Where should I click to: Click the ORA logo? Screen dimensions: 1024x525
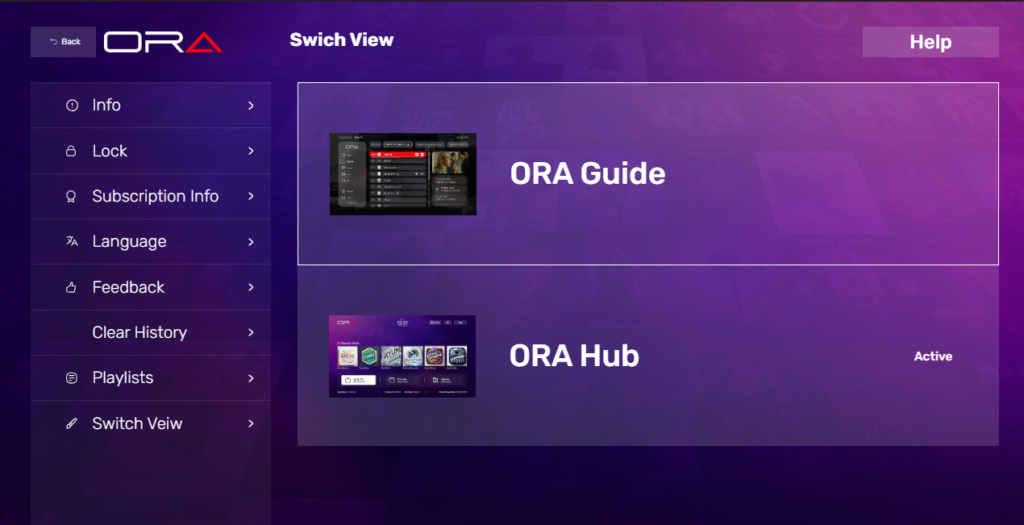point(163,42)
